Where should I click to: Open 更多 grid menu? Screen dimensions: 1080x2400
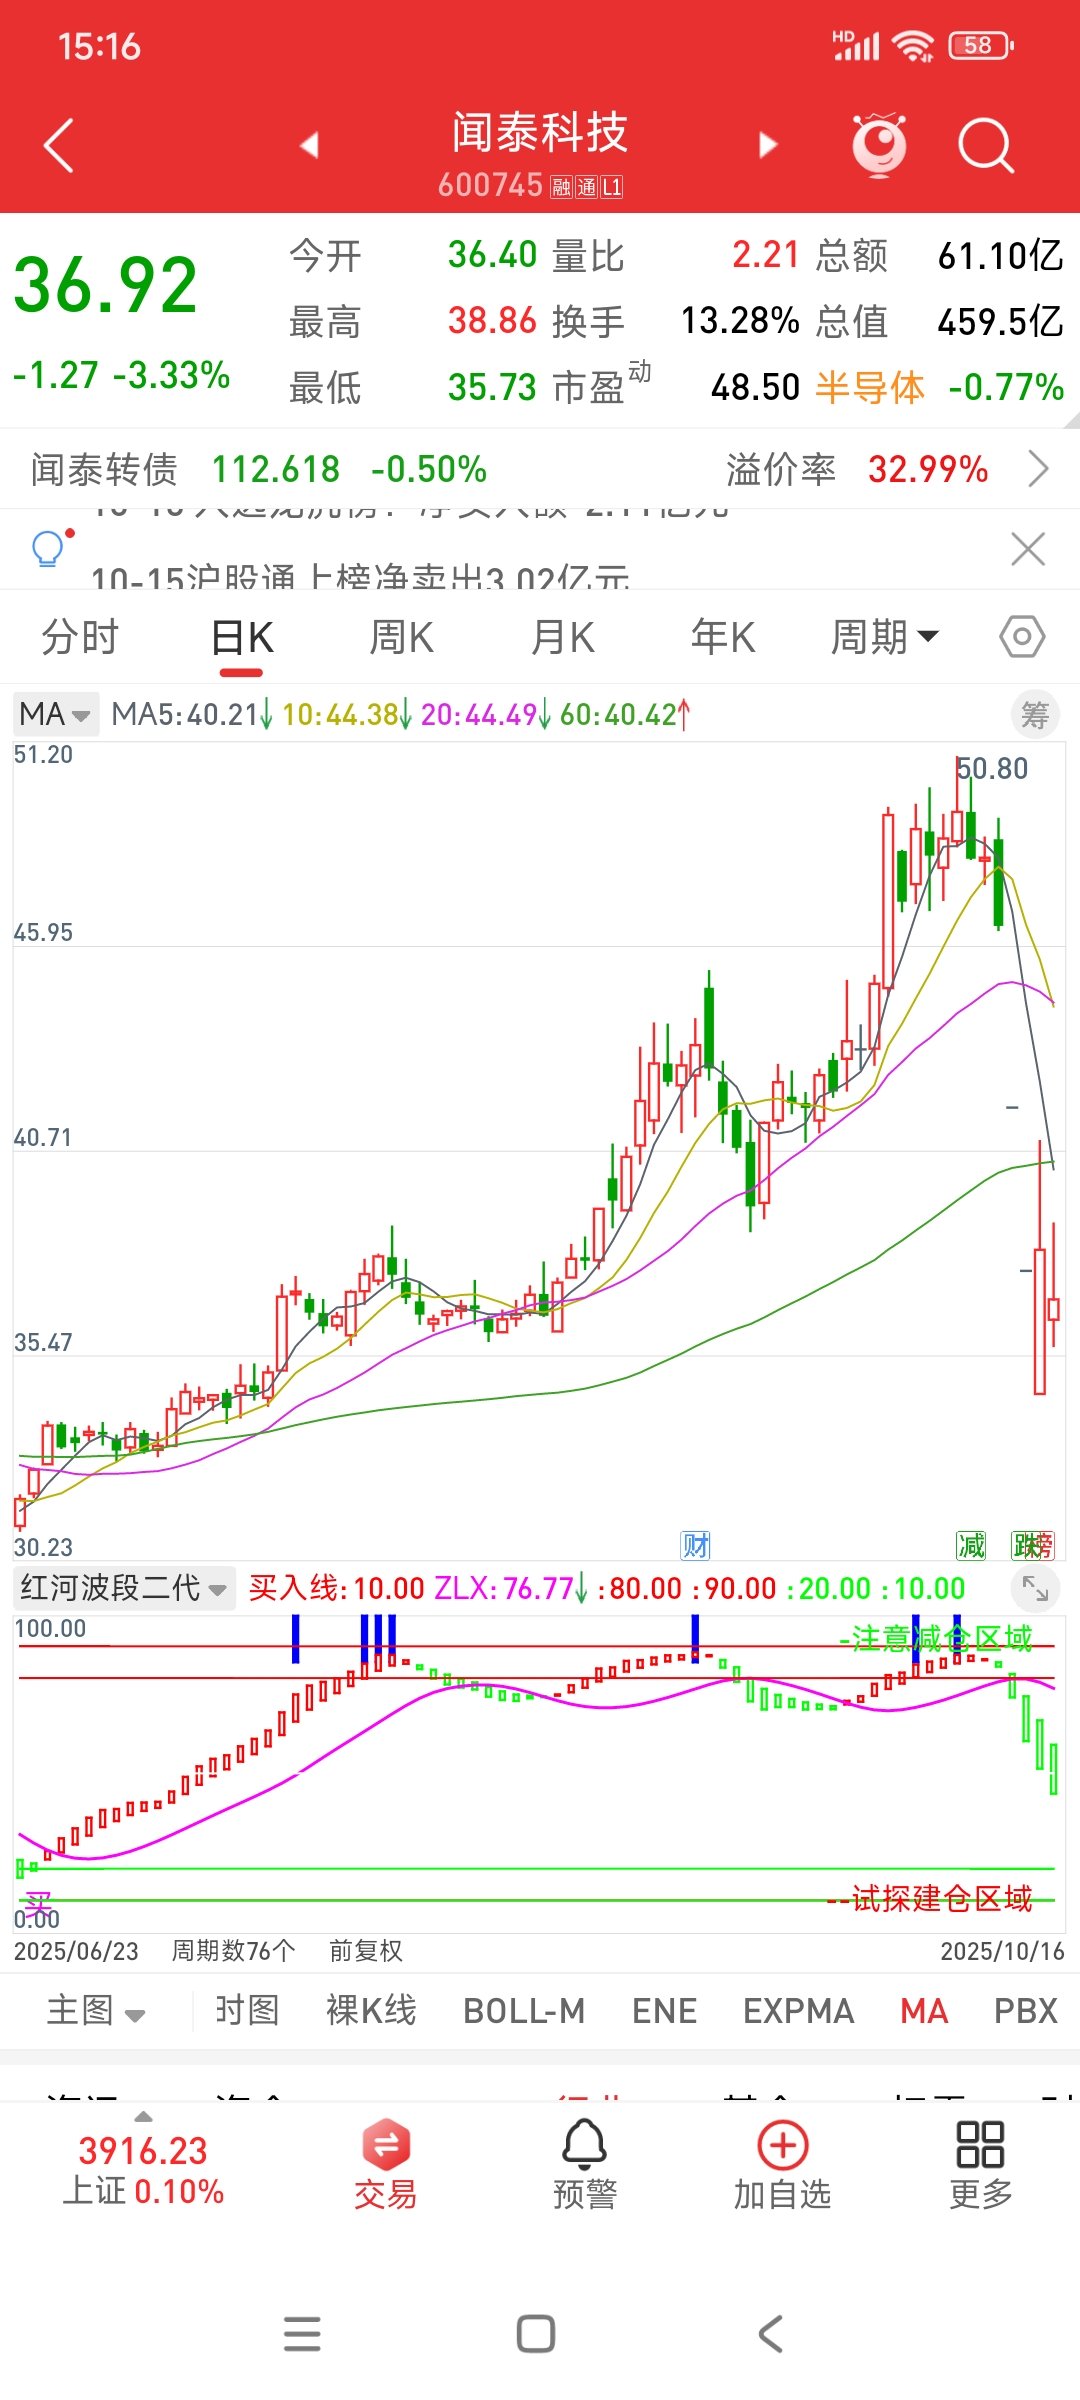click(980, 2165)
